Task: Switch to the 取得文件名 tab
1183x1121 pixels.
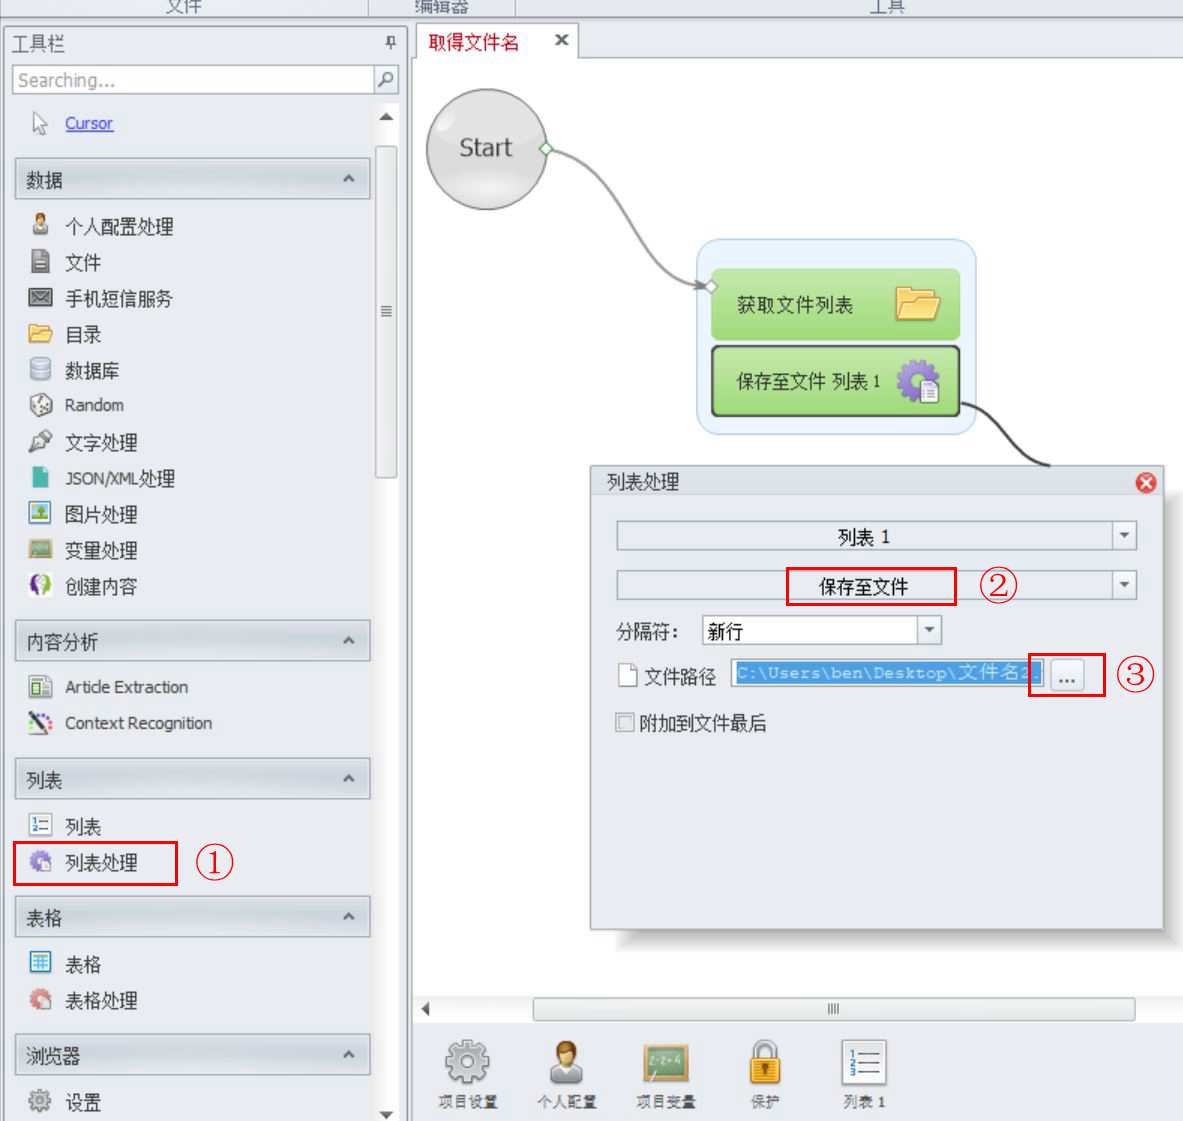Action: tap(474, 42)
